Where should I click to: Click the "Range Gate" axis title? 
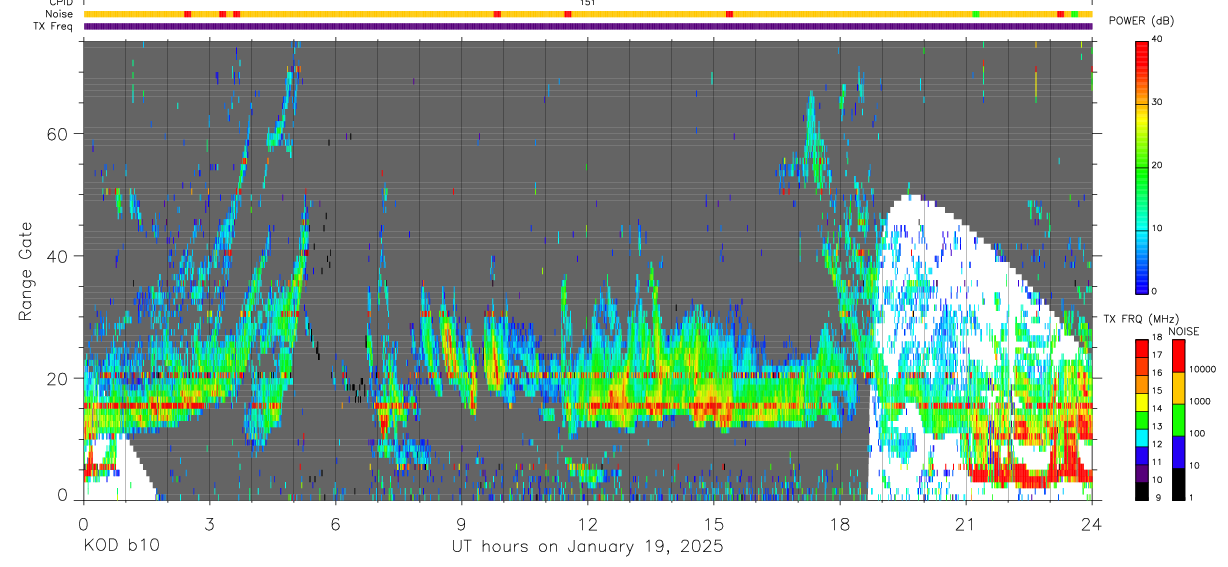(26, 270)
